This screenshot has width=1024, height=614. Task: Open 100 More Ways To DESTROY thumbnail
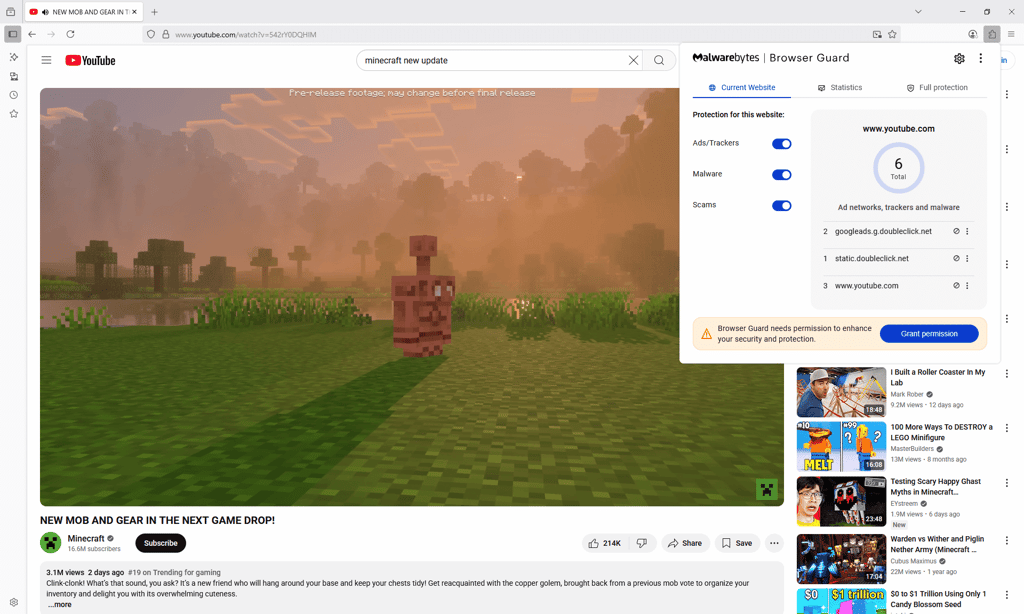(x=841, y=446)
